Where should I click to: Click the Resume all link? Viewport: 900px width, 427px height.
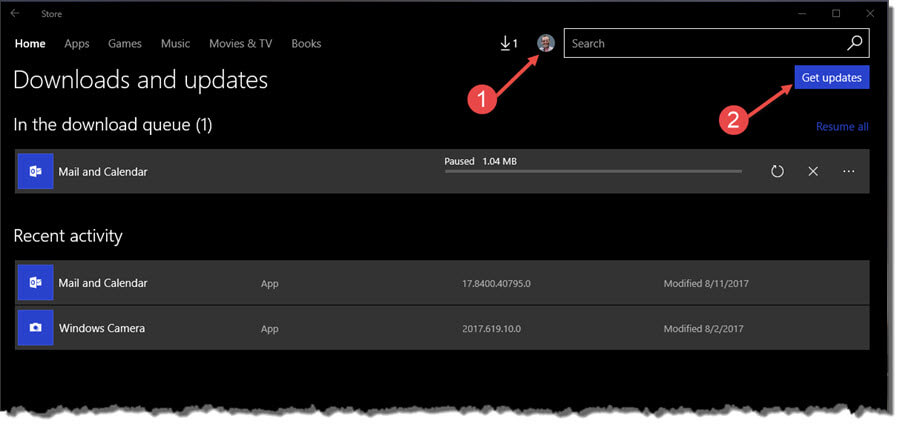842,127
